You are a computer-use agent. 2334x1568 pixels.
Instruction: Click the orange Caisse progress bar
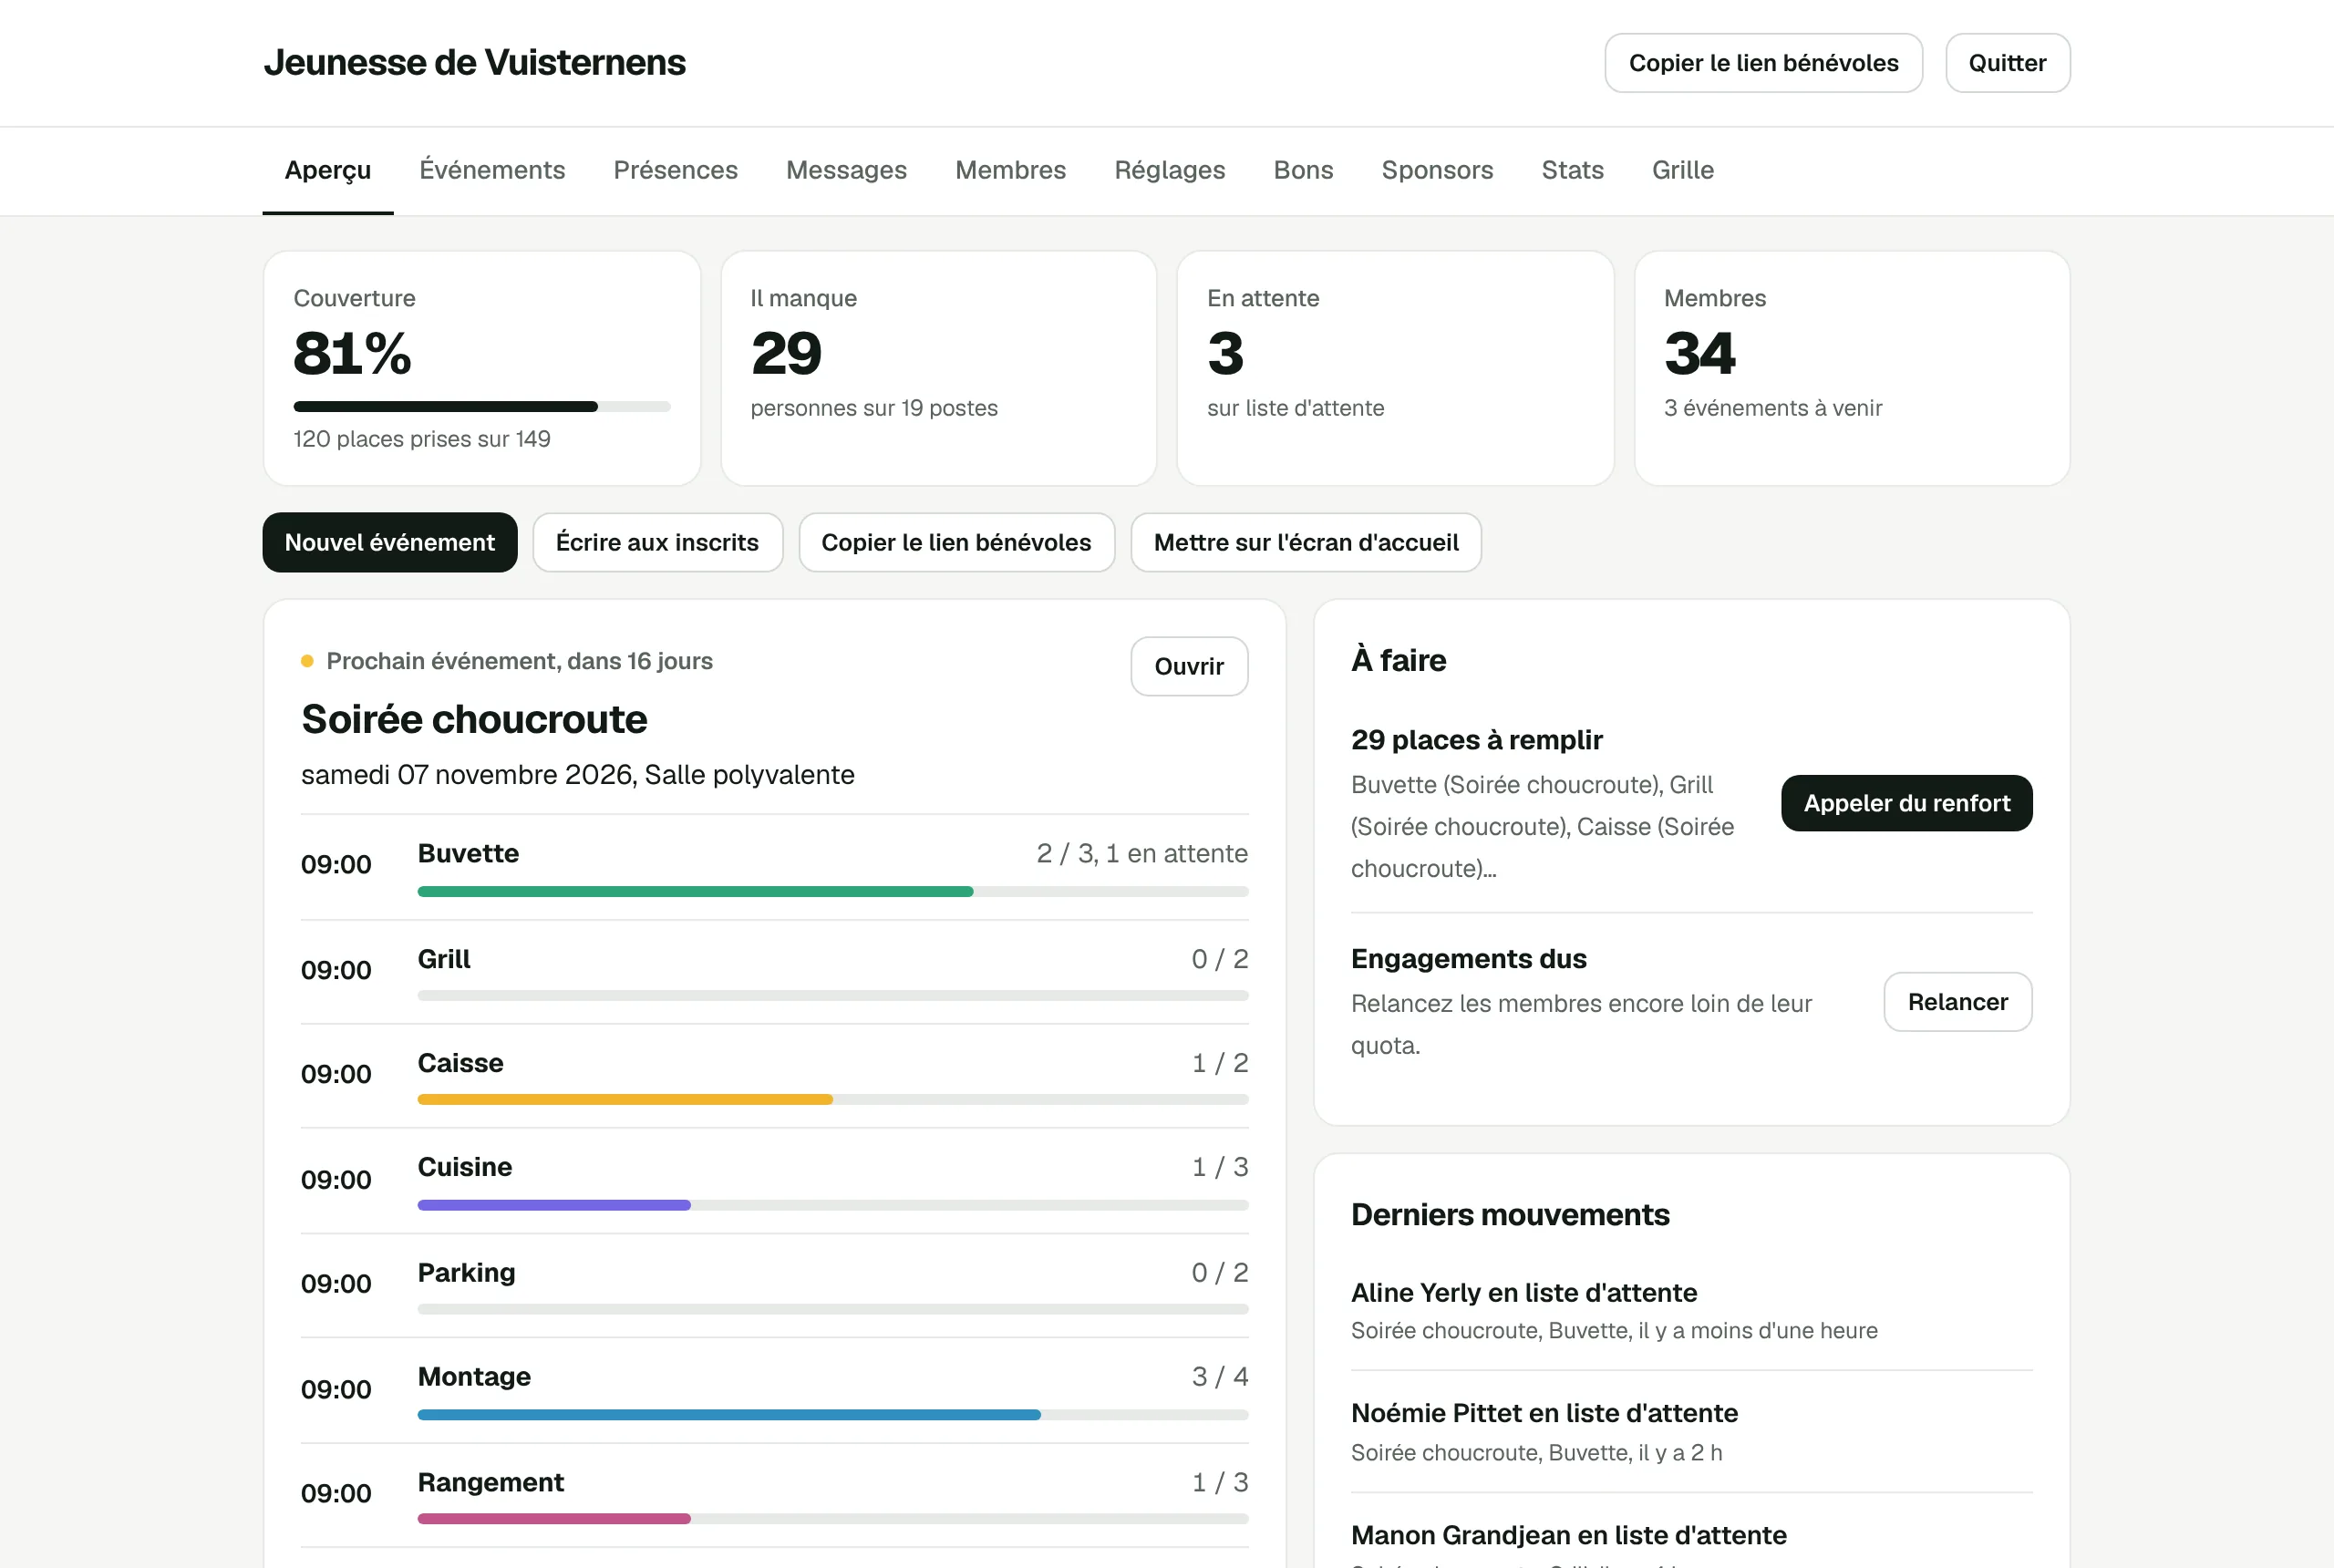pyautogui.click(x=833, y=1100)
